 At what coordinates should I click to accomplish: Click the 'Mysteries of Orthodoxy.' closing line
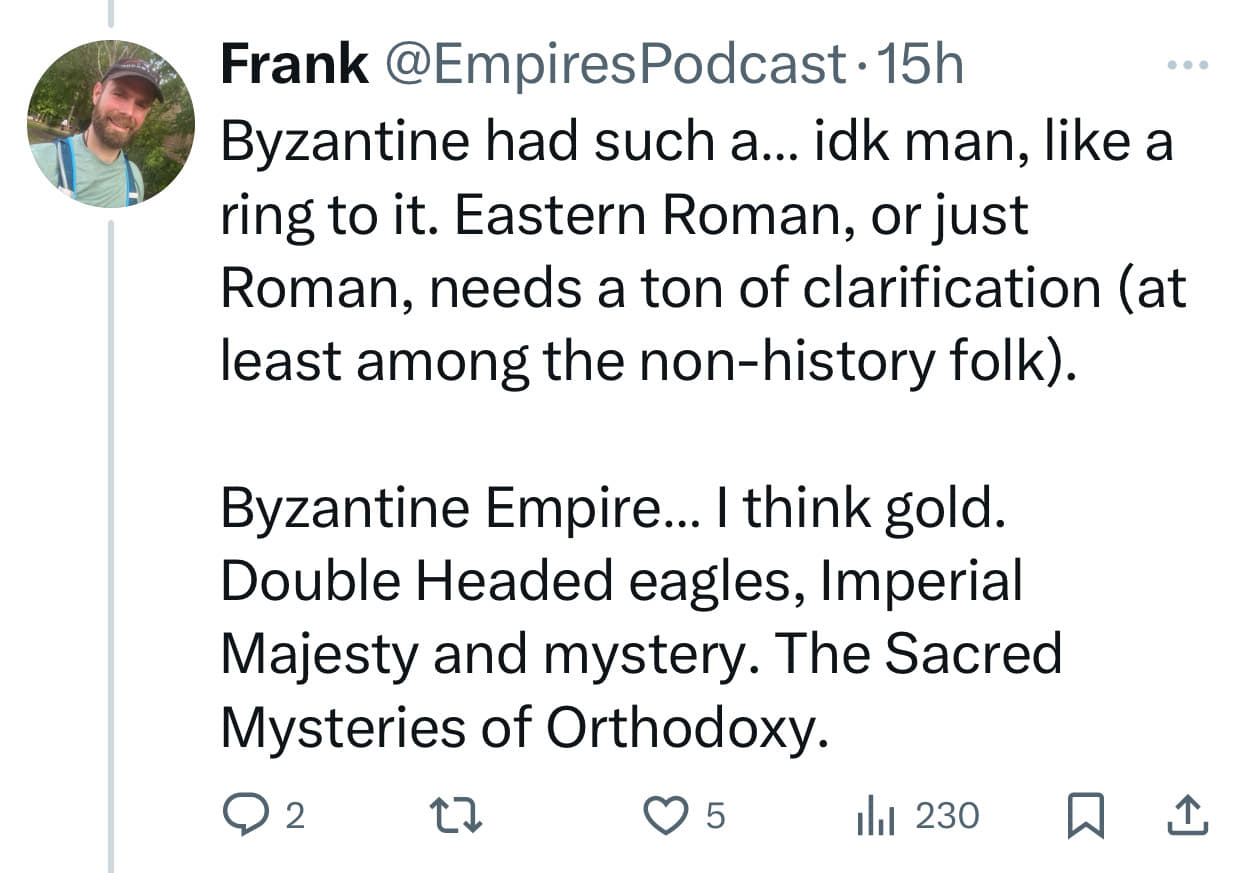524,728
